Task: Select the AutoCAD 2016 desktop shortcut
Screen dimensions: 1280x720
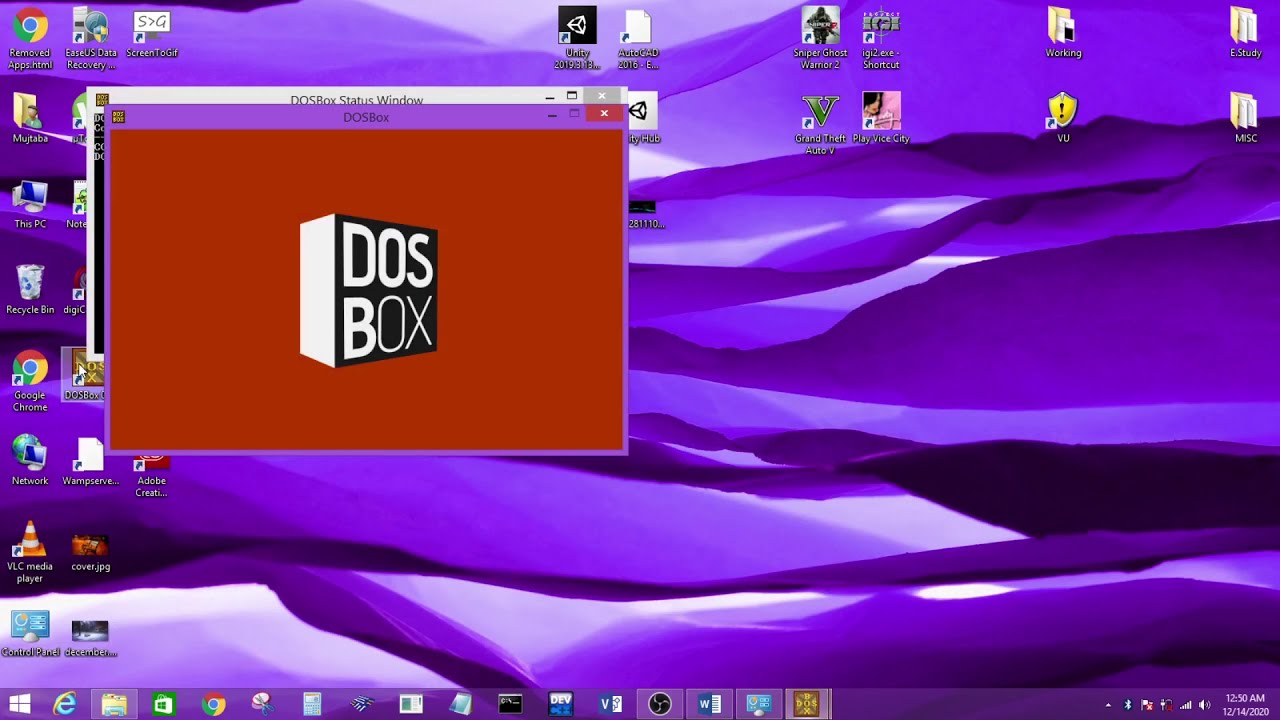Action: point(638,38)
